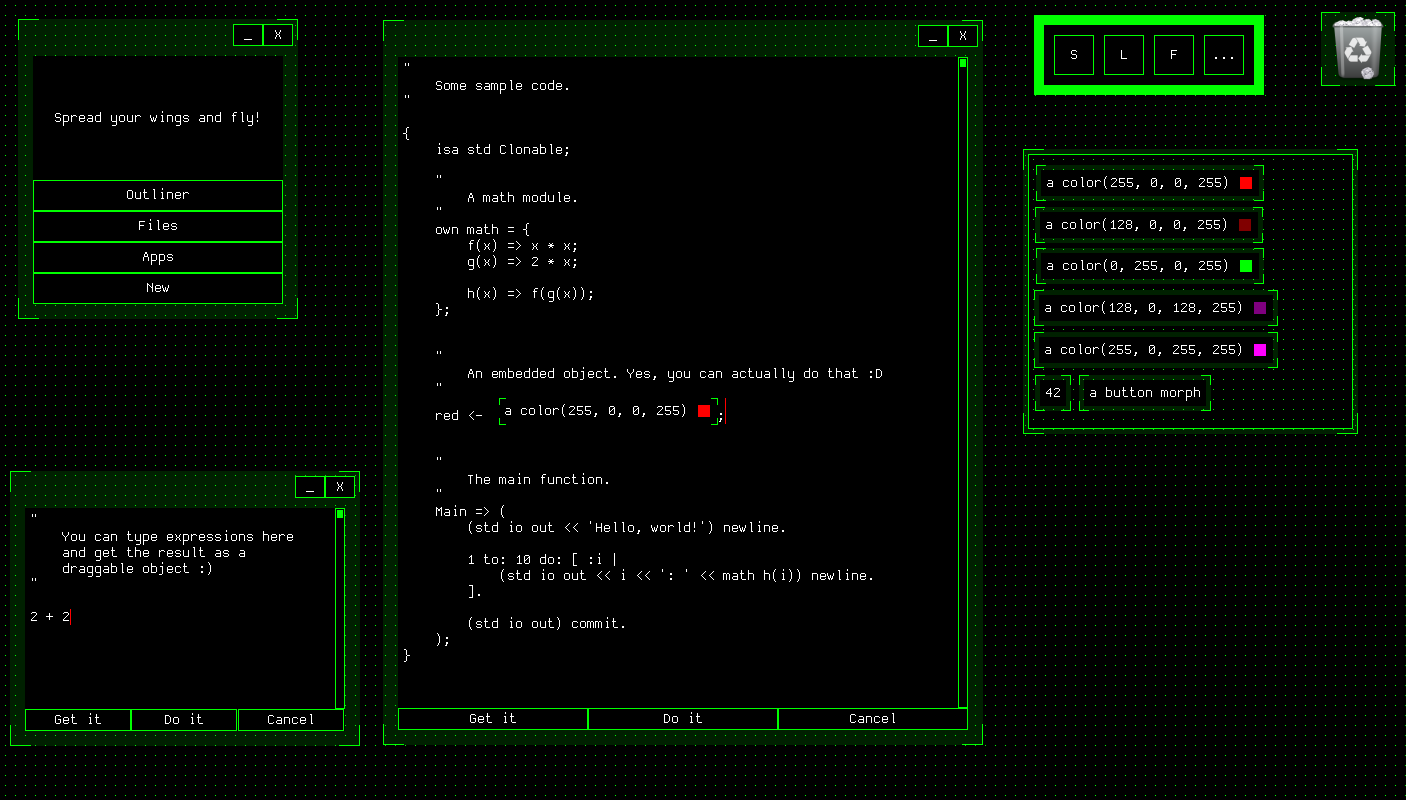Open the Outliner menu entry
Image resolution: width=1406 pixels, height=800 pixels.
click(158, 195)
